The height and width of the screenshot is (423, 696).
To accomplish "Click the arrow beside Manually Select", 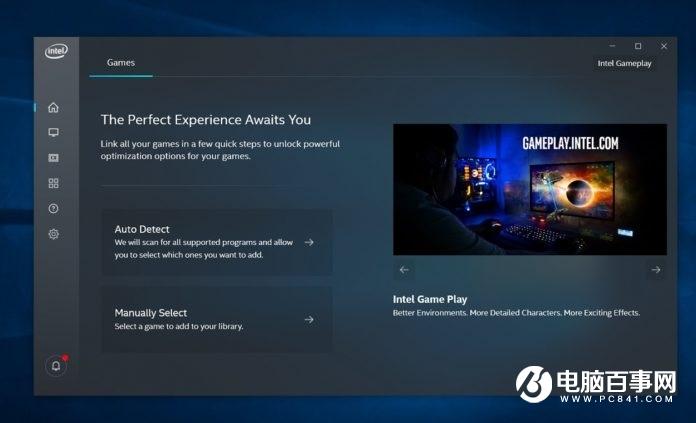I will tap(309, 320).
